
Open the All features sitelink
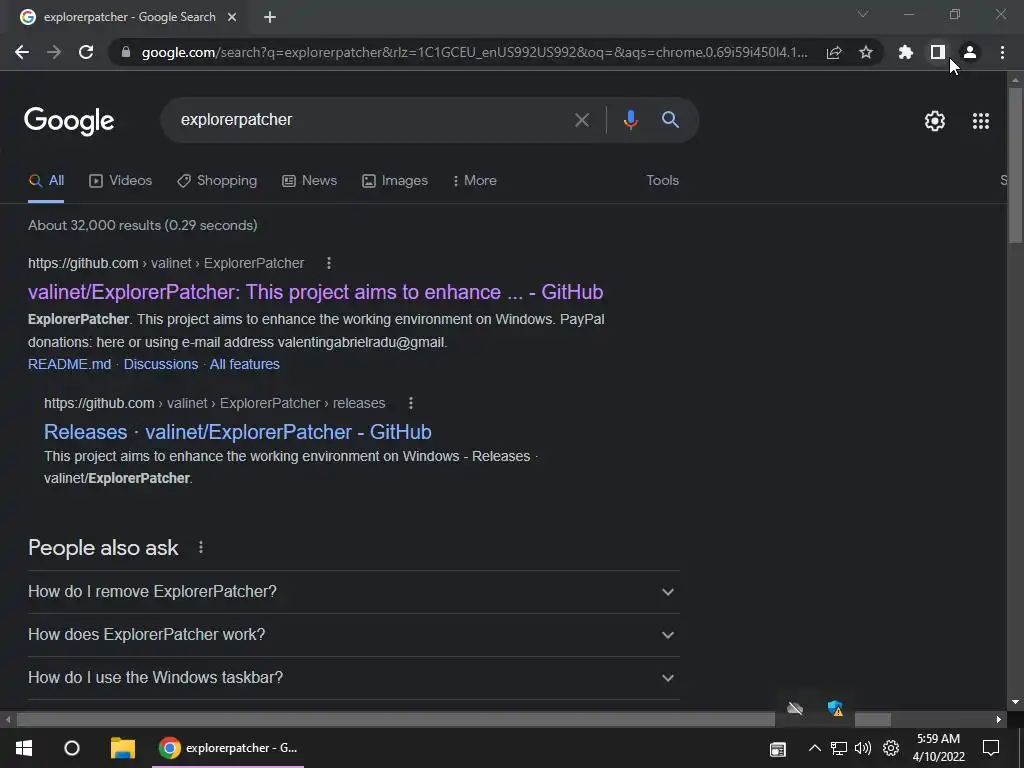point(244,364)
